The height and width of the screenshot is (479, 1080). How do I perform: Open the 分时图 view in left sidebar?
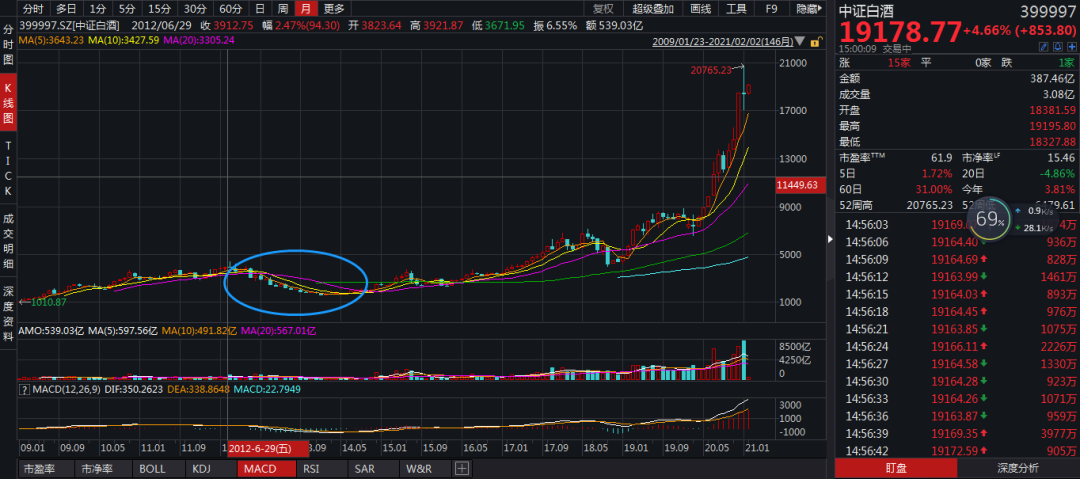point(8,45)
